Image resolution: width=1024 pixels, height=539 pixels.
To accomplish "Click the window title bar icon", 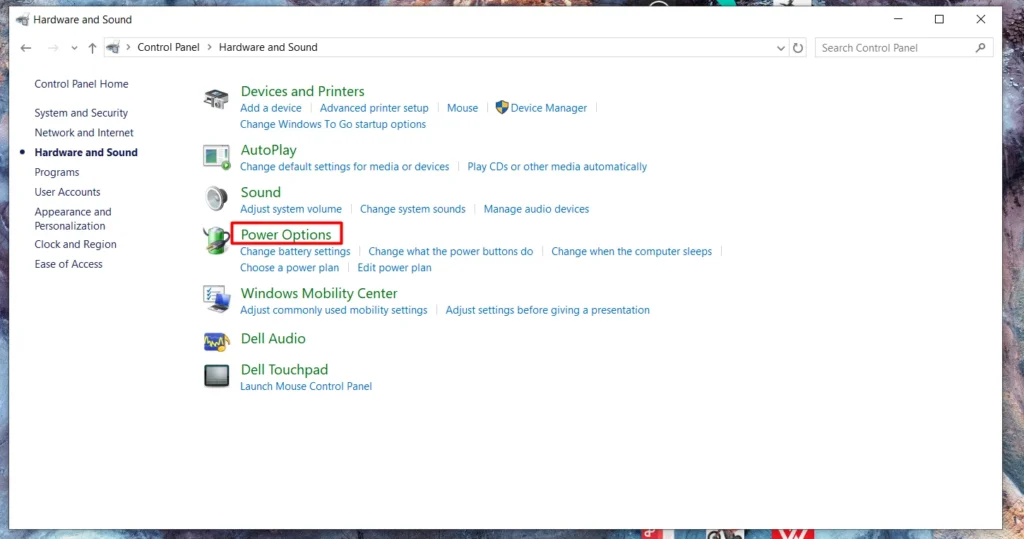I will coord(22,20).
